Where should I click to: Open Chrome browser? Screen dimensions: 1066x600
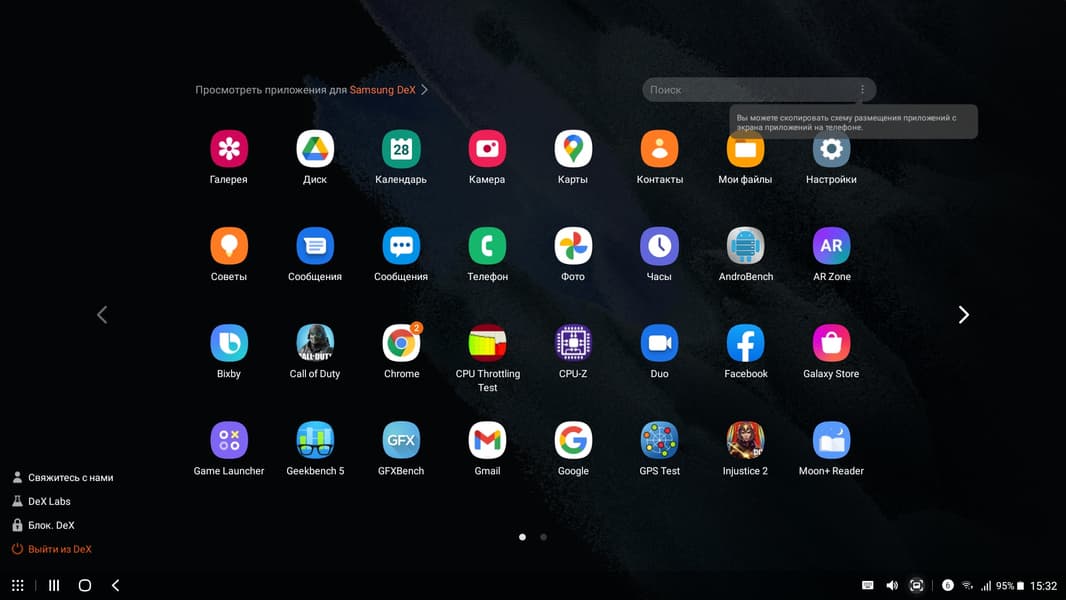pyautogui.click(x=401, y=343)
